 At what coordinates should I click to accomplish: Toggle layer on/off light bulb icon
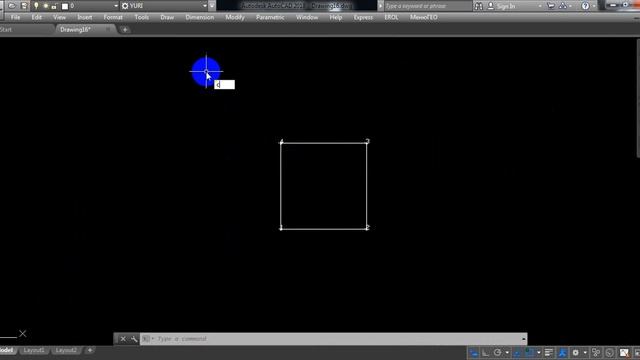click(36, 6)
